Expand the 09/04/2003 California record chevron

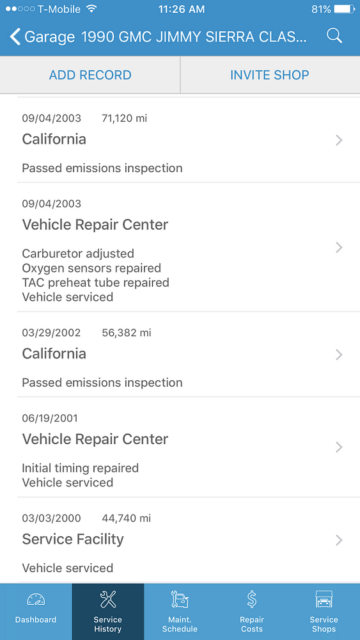339,140
